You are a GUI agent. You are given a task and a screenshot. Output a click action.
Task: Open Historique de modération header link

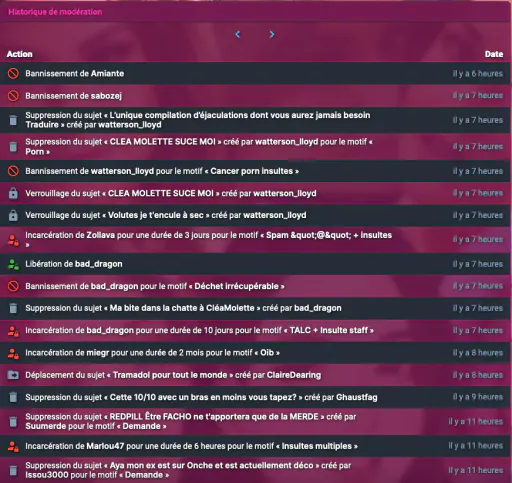click(x=55, y=12)
